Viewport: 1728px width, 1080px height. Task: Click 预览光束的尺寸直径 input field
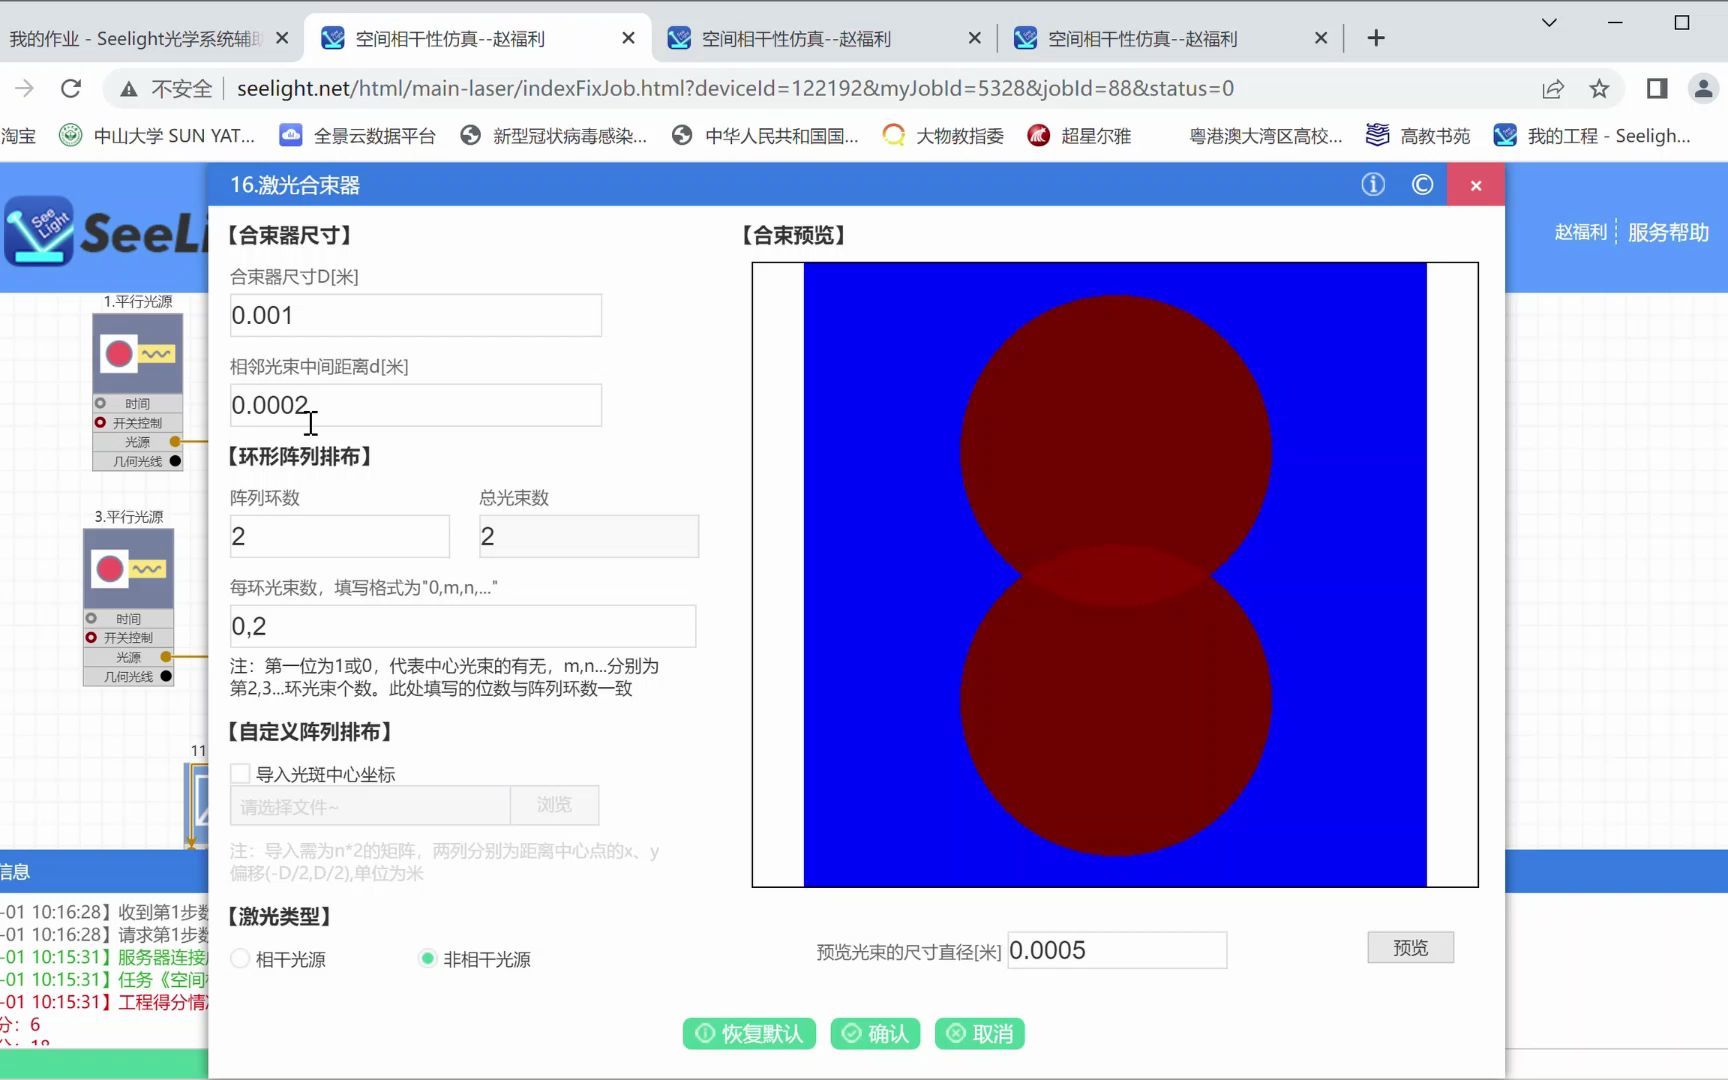tap(1117, 950)
